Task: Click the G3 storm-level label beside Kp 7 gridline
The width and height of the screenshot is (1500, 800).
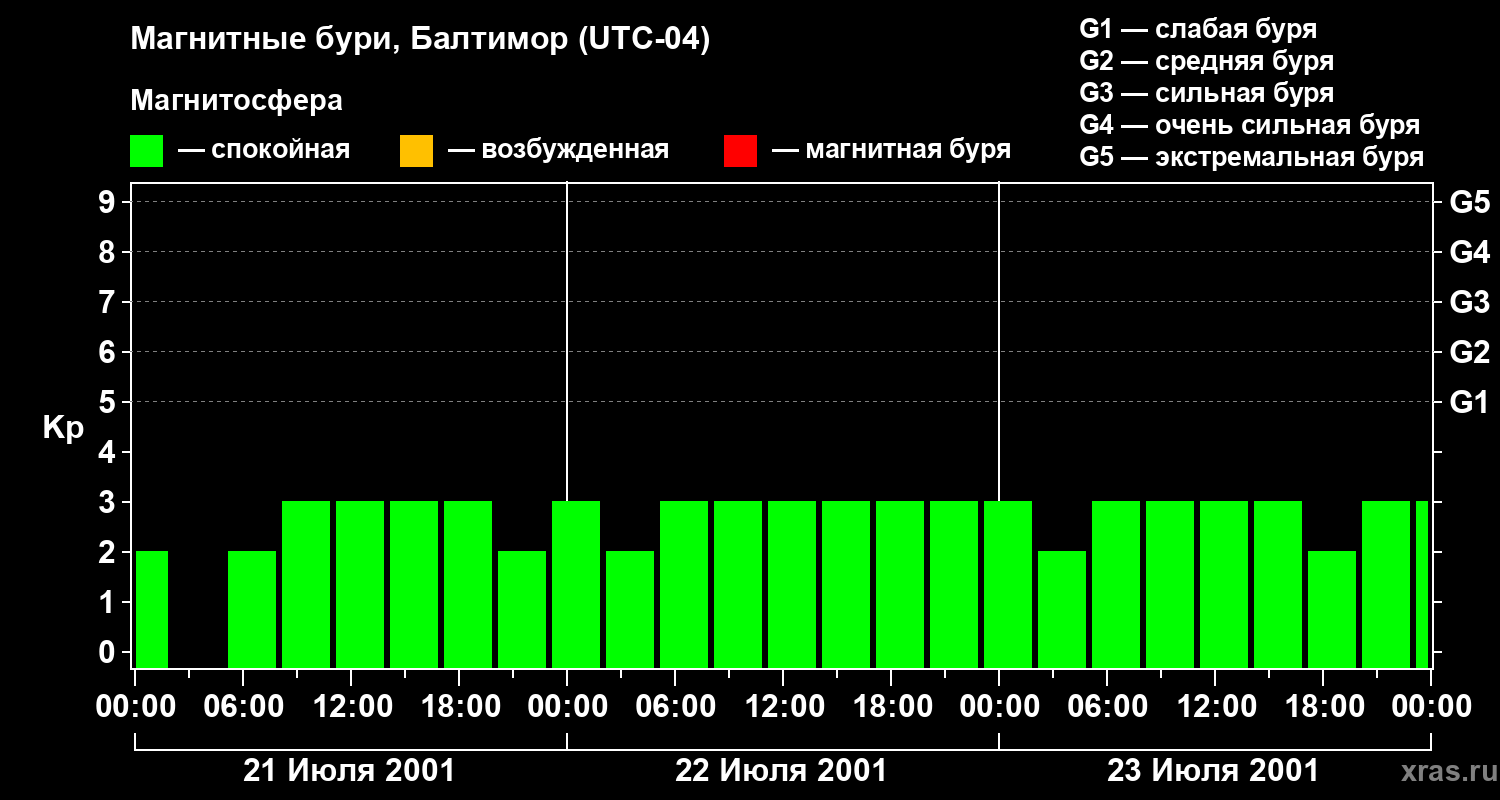Action: click(x=1470, y=302)
